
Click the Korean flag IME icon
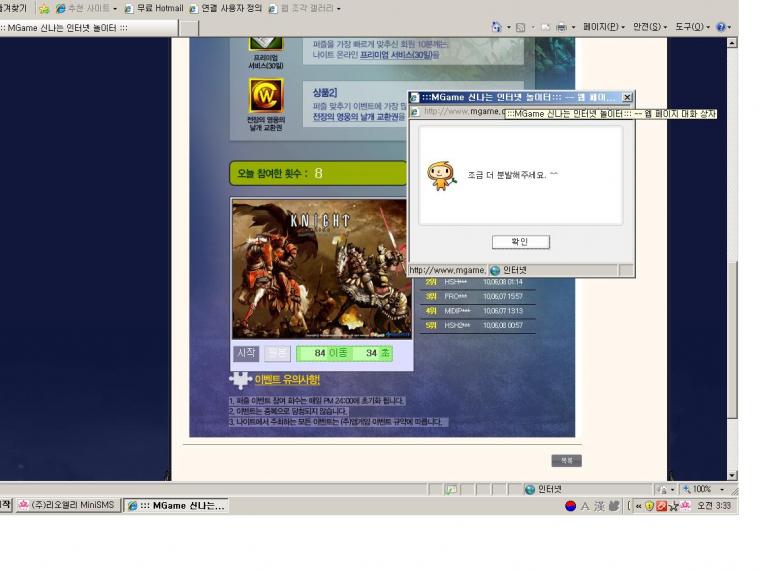[x=570, y=506]
